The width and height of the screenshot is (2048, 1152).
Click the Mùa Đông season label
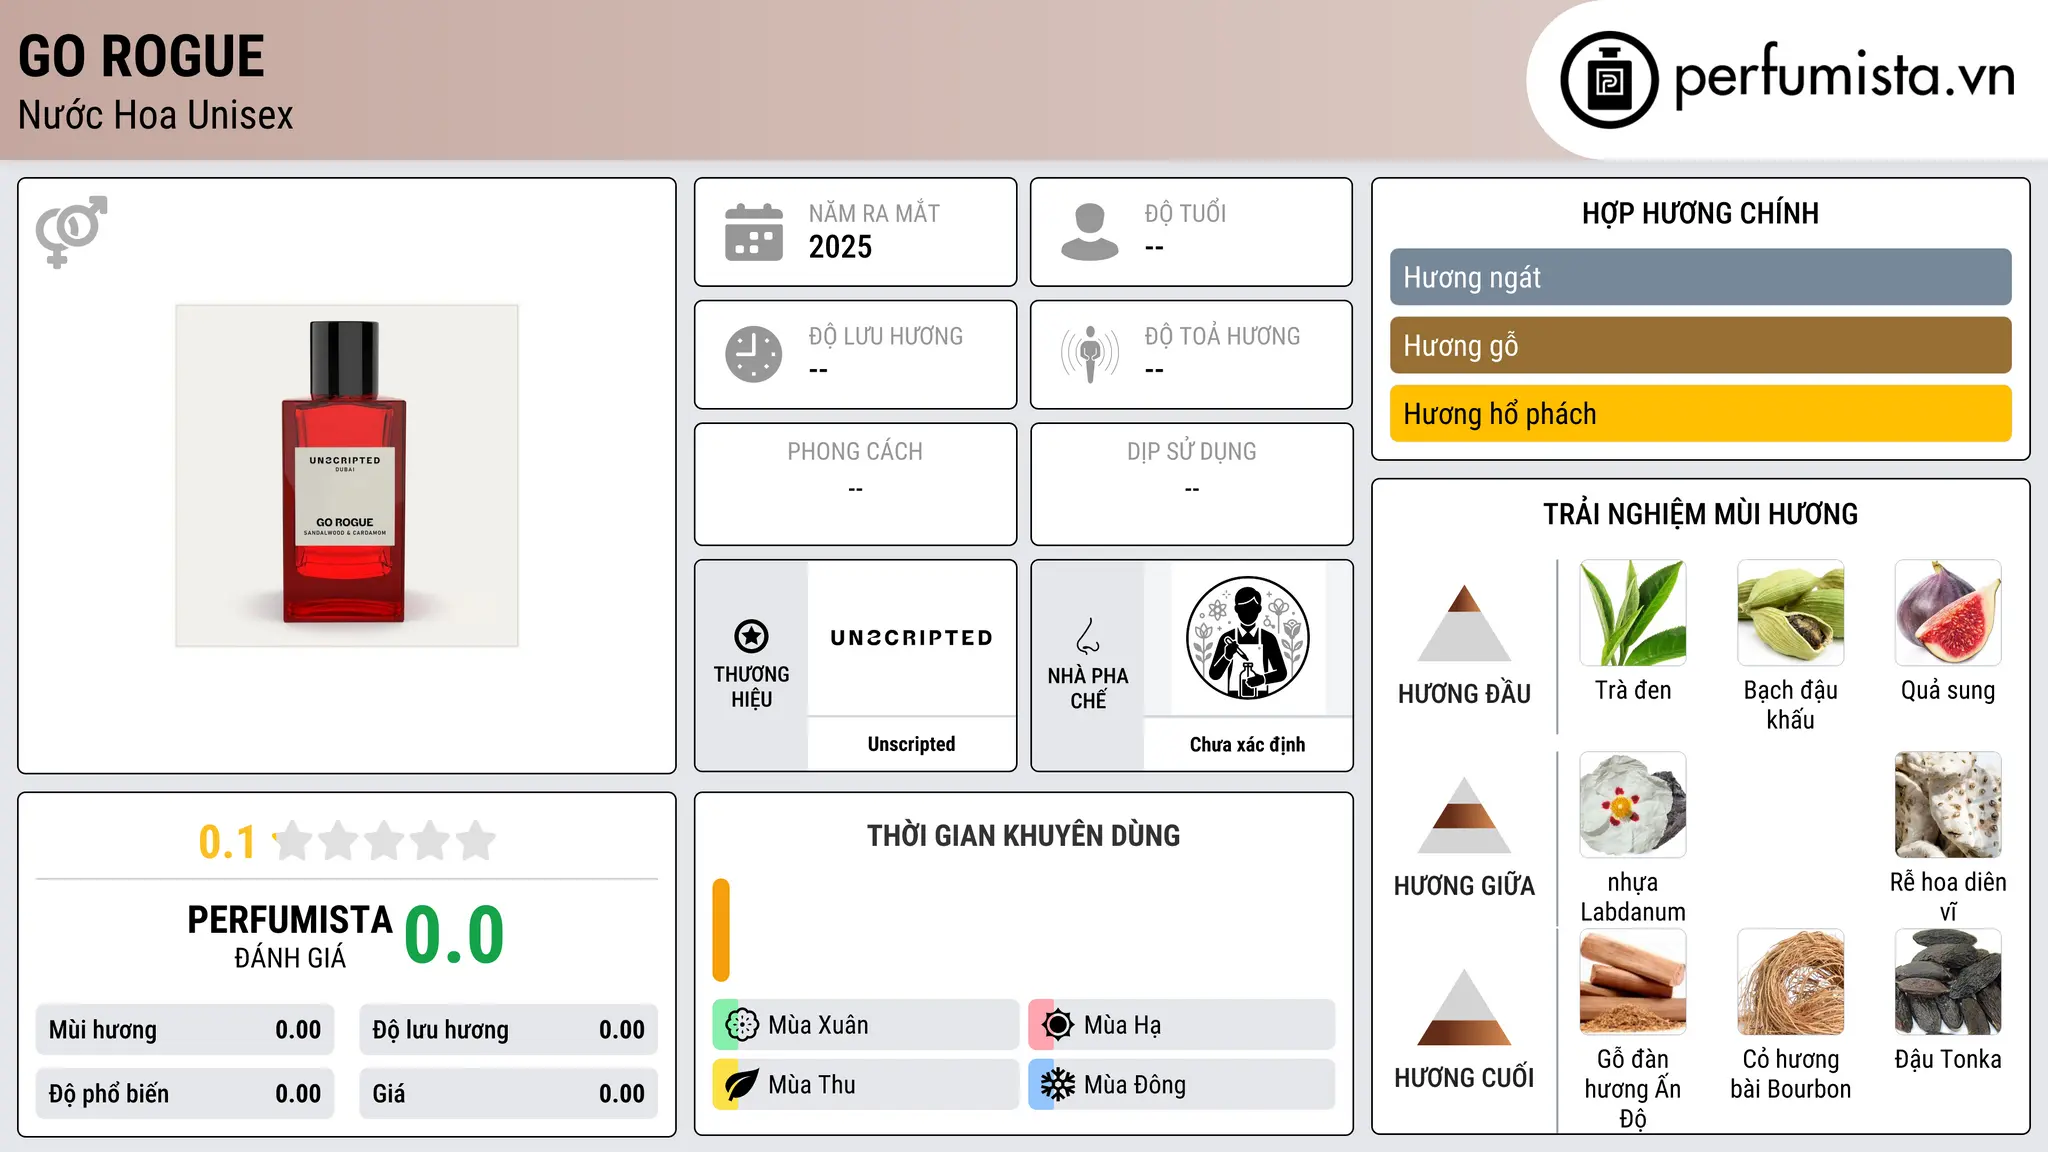point(1135,1085)
